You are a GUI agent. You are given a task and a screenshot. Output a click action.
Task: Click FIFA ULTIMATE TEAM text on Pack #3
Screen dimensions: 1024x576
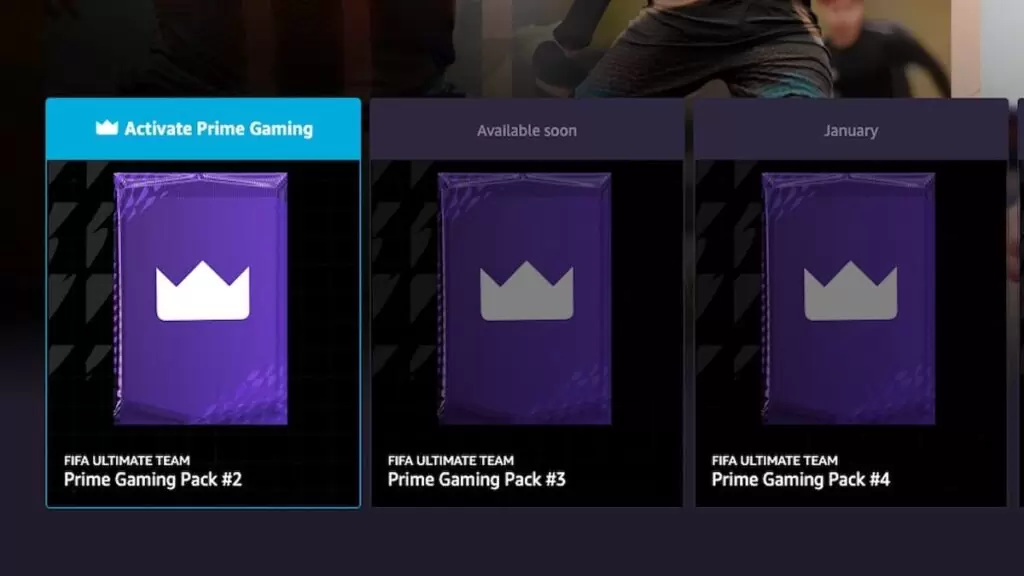(x=451, y=460)
